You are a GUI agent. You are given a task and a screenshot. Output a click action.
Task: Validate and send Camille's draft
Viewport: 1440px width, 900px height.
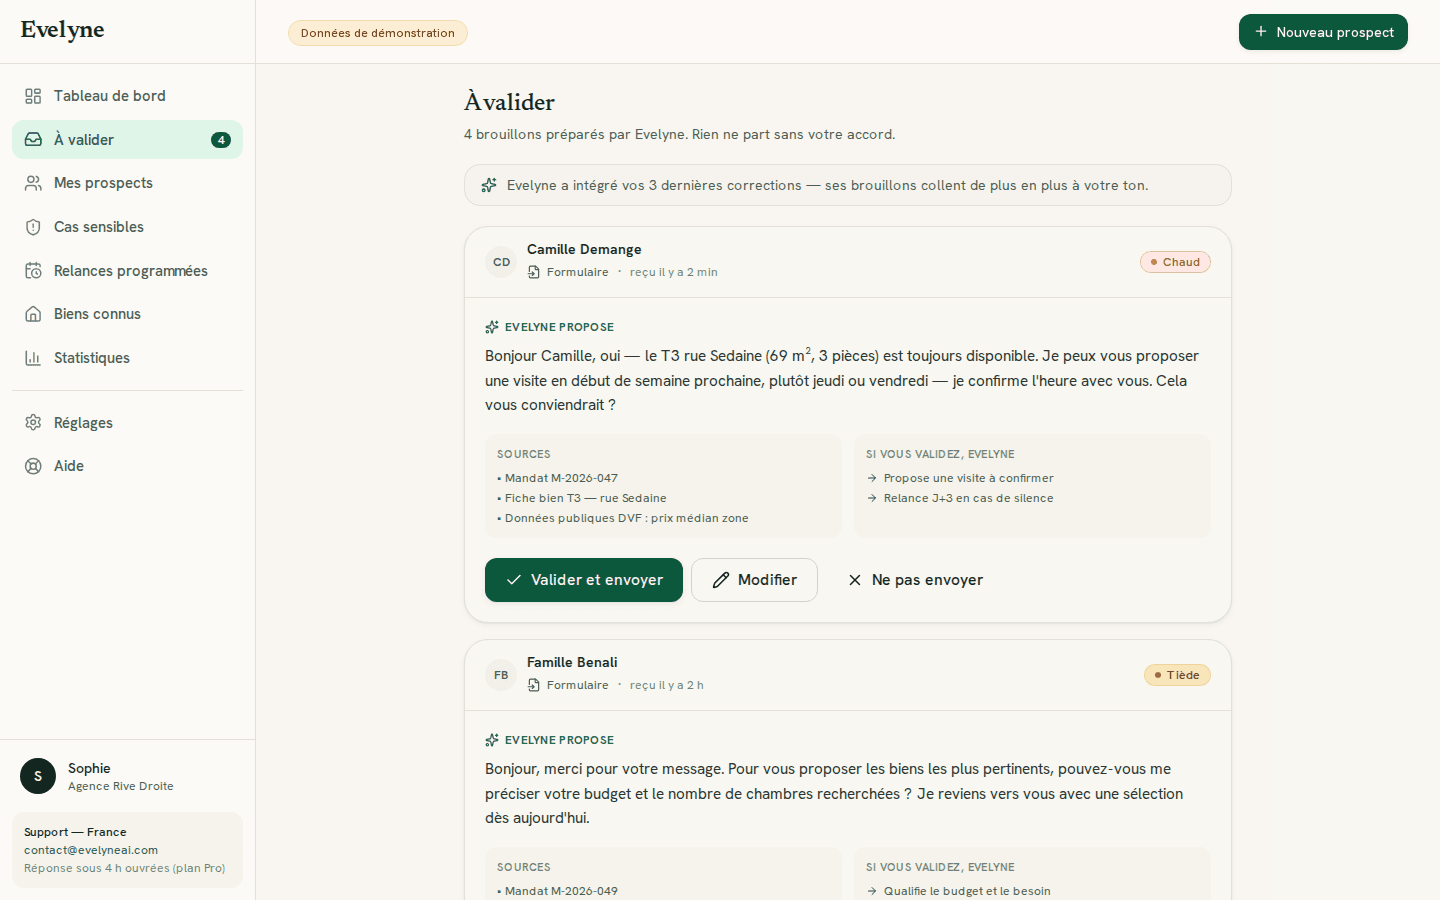tap(584, 580)
